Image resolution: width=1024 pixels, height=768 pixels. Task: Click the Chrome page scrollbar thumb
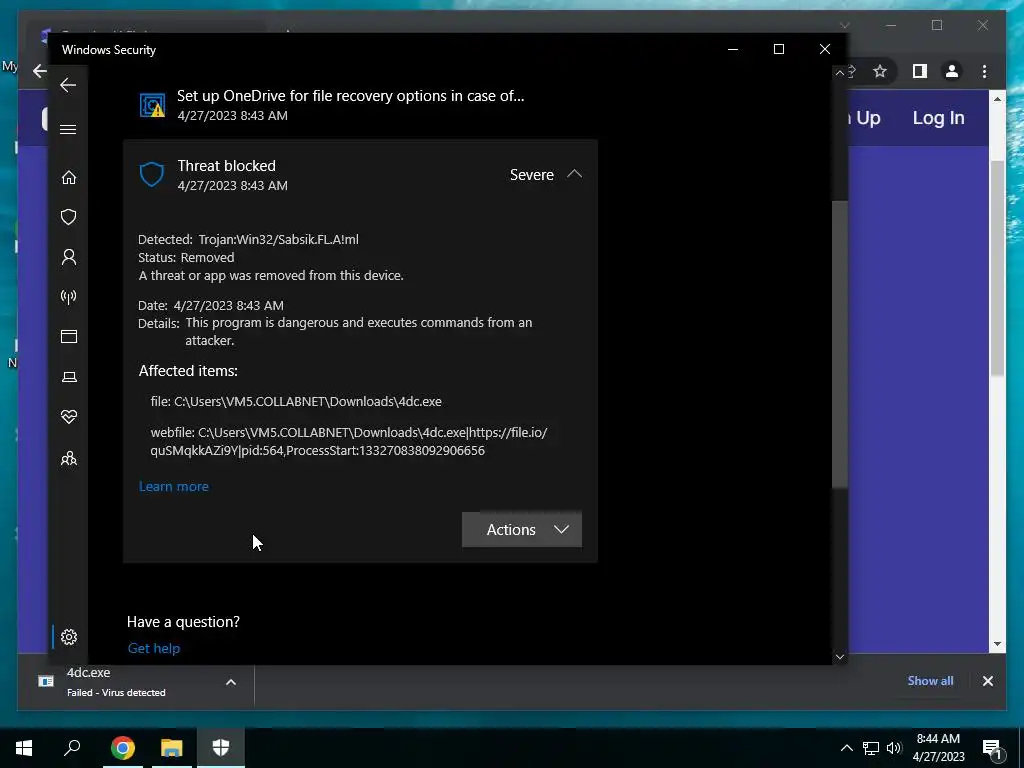[x=997, y=268]
